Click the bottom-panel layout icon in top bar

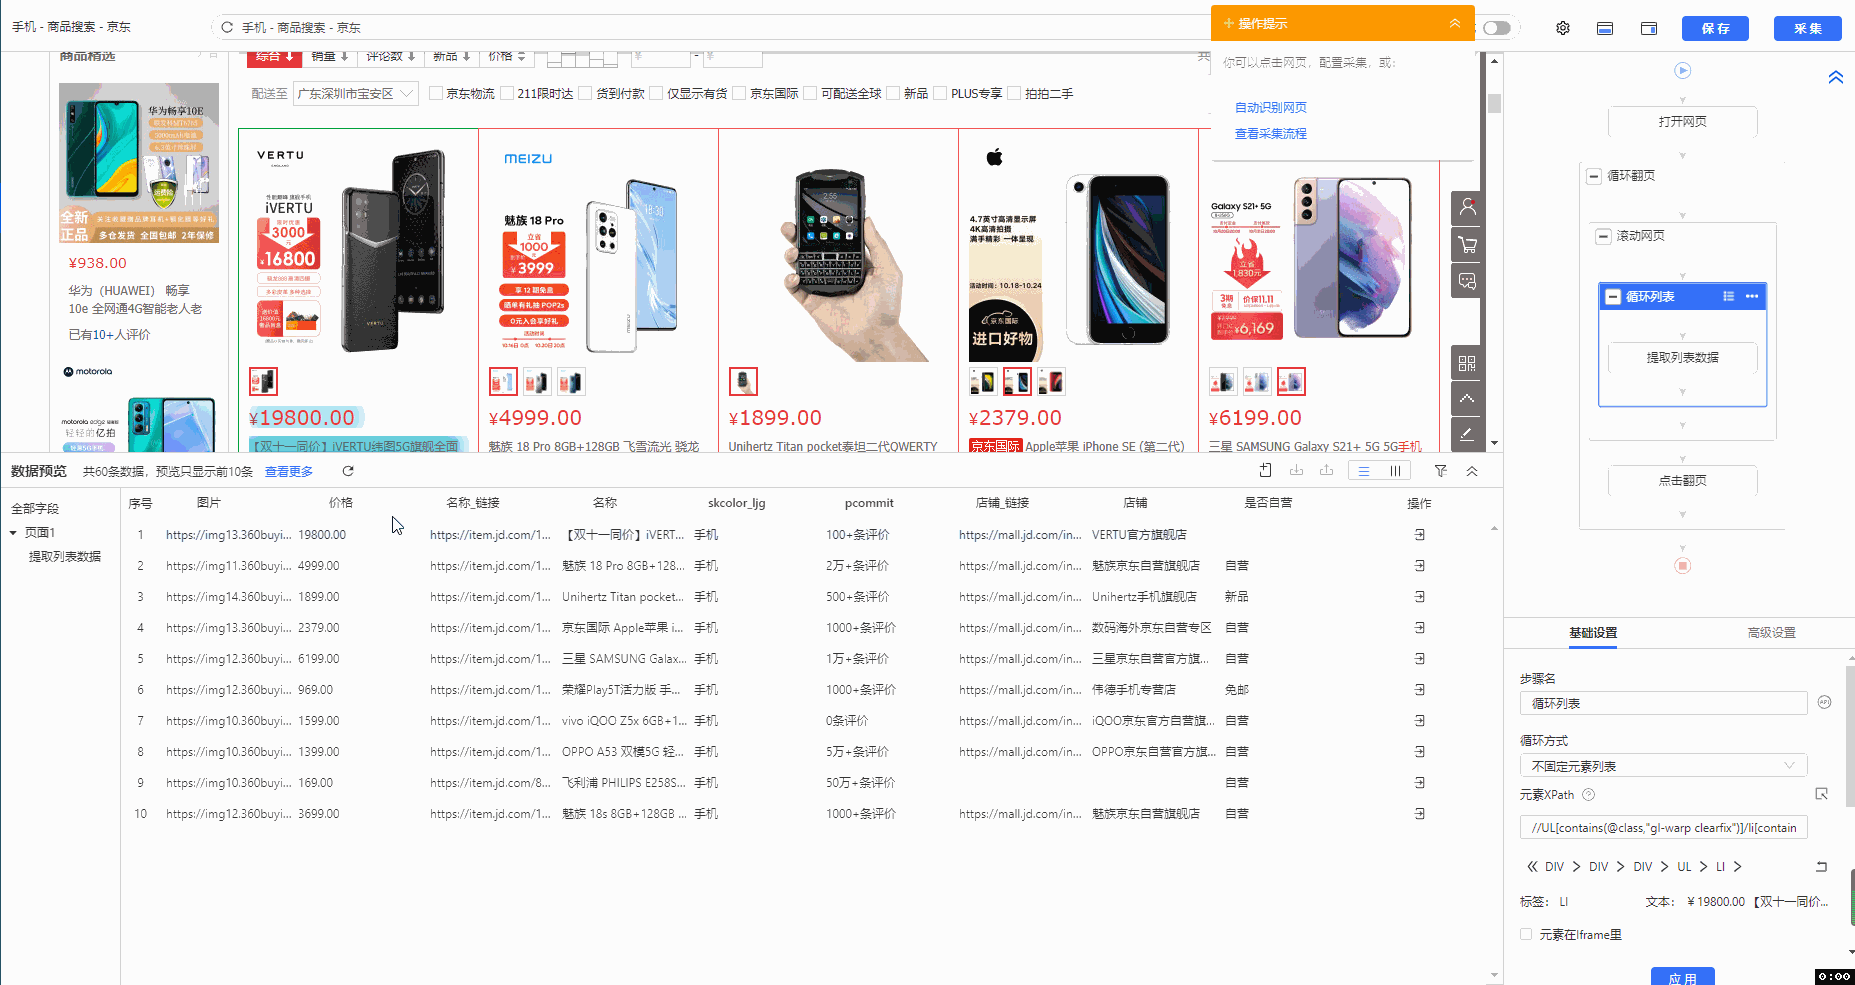click(1605, 28)
